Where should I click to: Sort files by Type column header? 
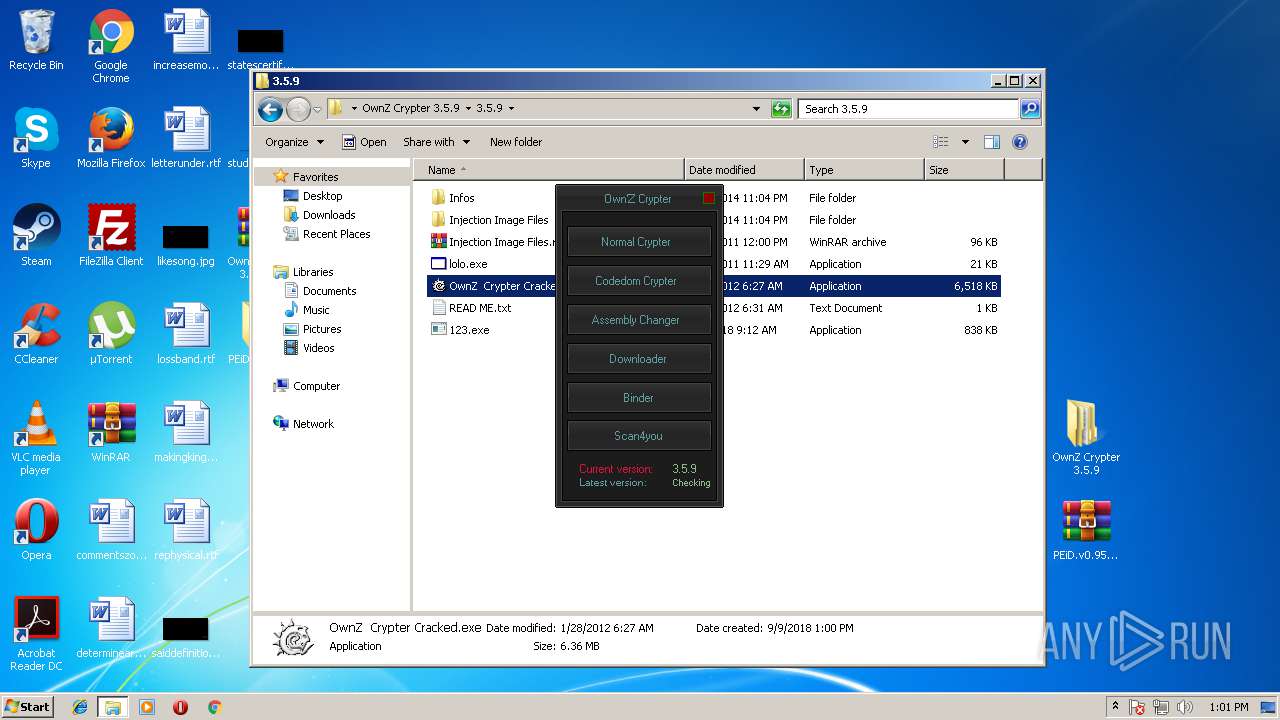pos(864,170)
